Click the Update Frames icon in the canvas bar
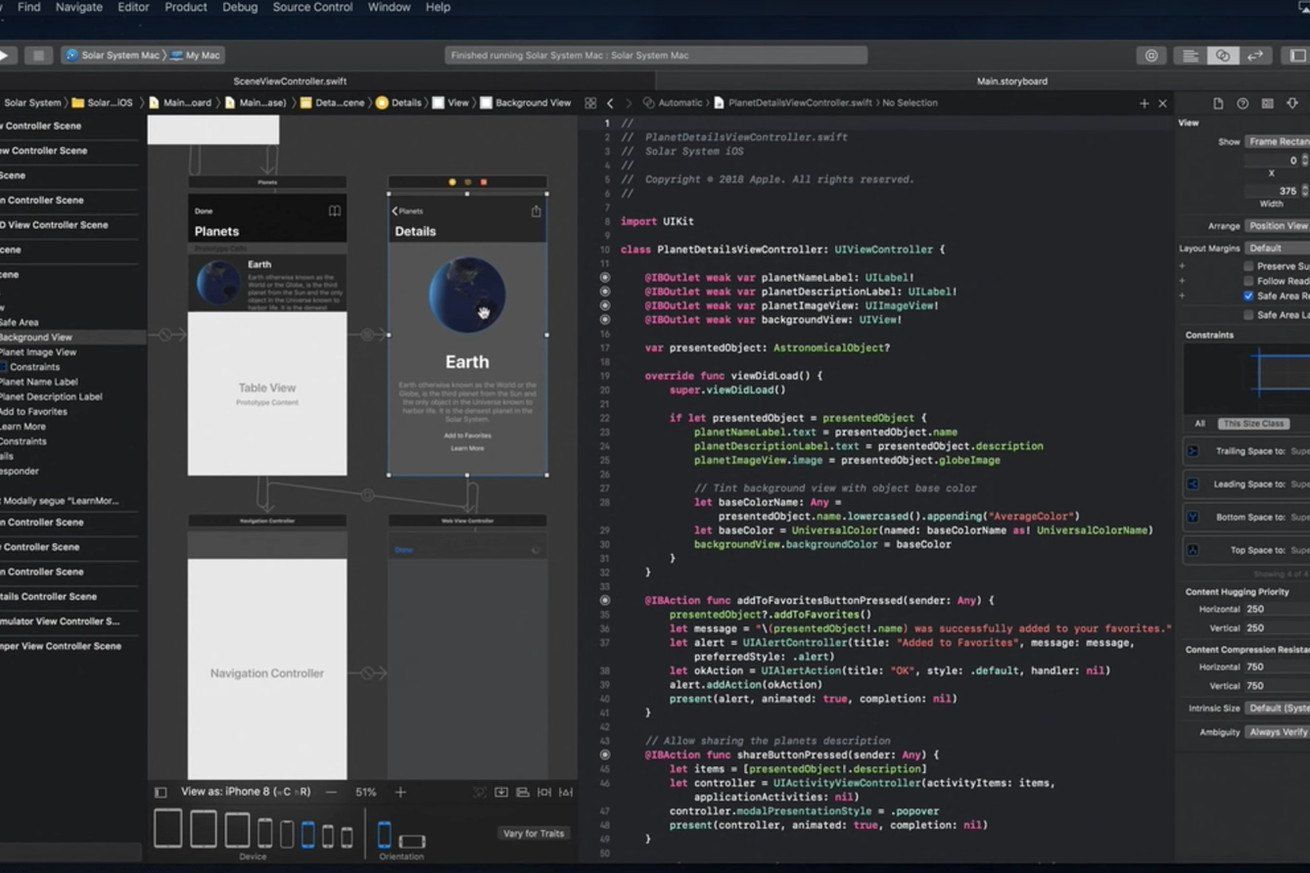Viewport: 1310px width, 873px height. coord(478,791)
